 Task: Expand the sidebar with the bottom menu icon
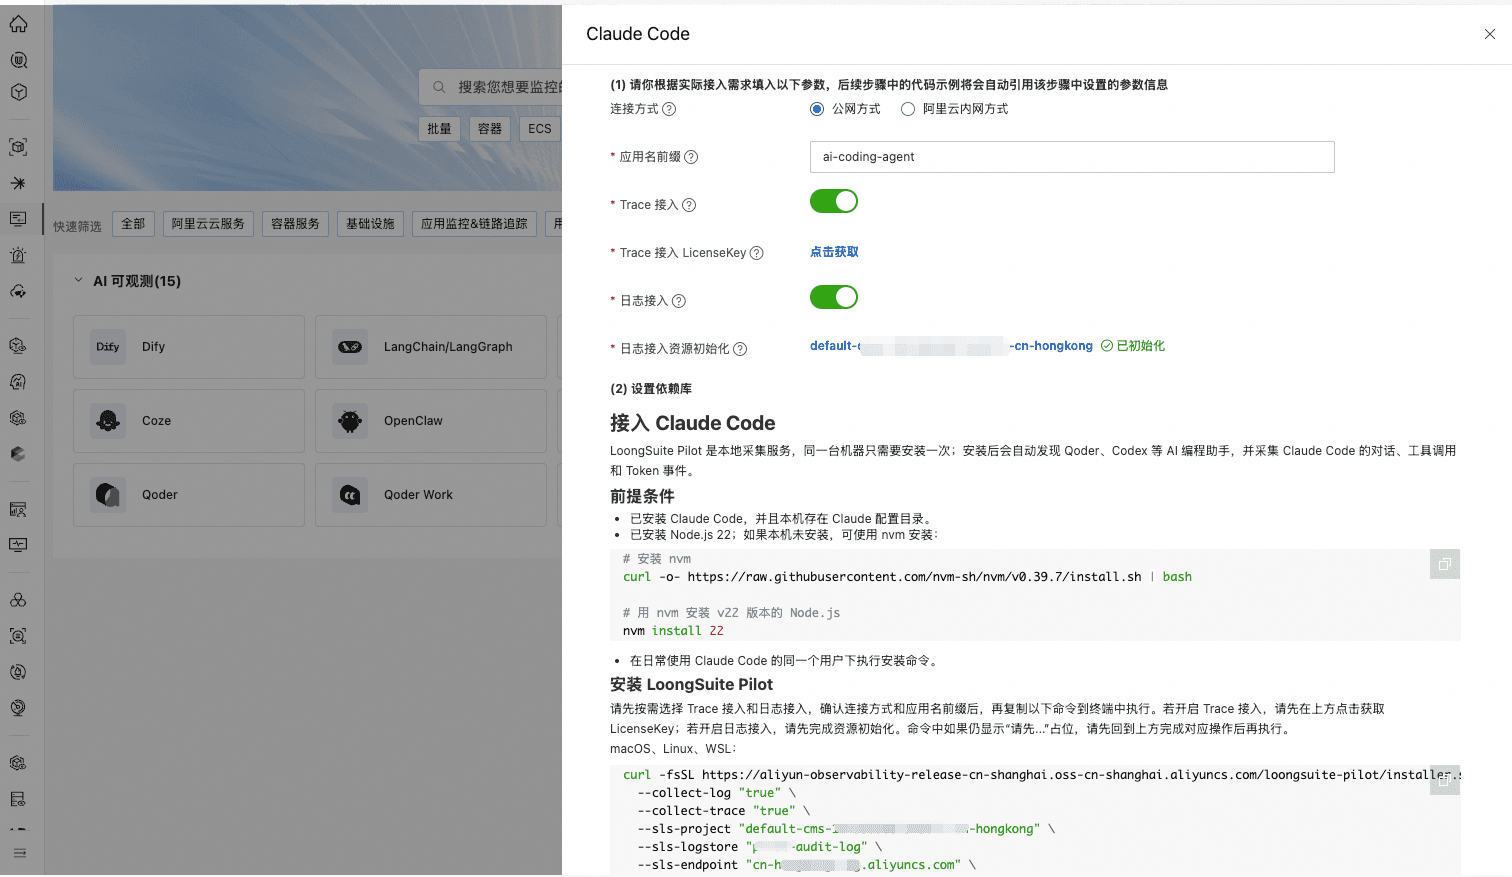19,853
